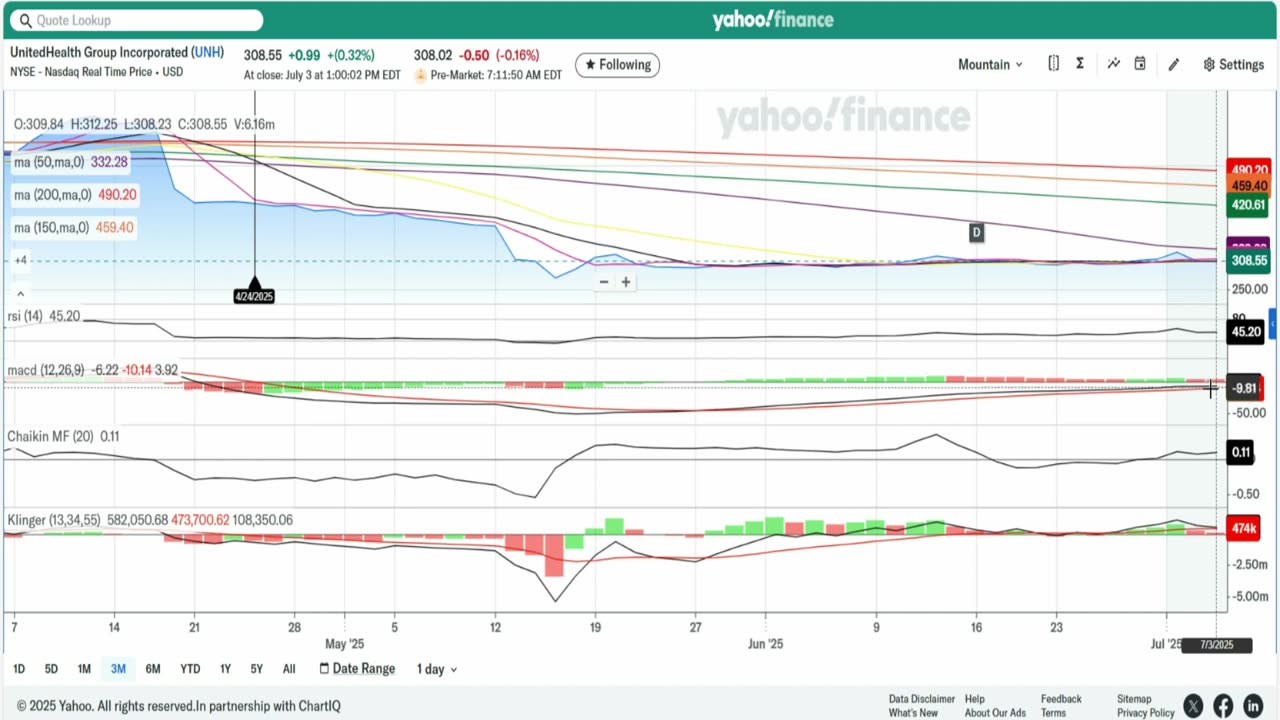Select the All time range
The image size is (1280, 720).
pos(289,669)
